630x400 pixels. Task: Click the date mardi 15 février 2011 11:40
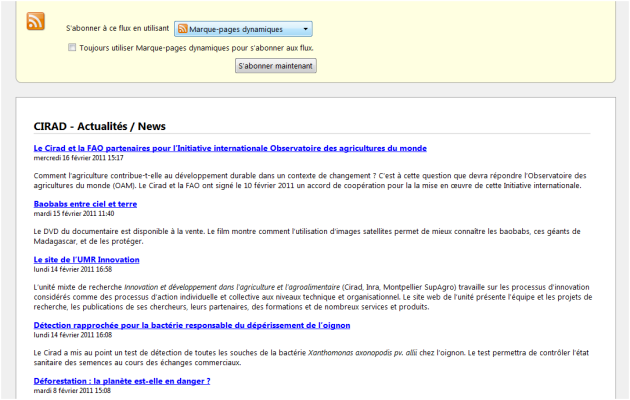pyautogui.click(x=74, y=214)
